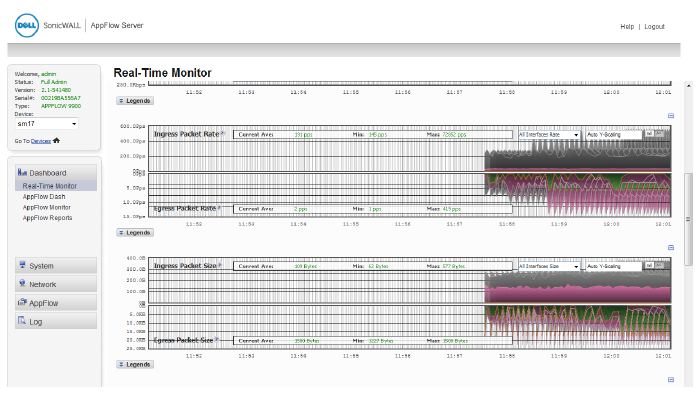
Task: Go to the Devices link
Action: (x=41, y=141)
